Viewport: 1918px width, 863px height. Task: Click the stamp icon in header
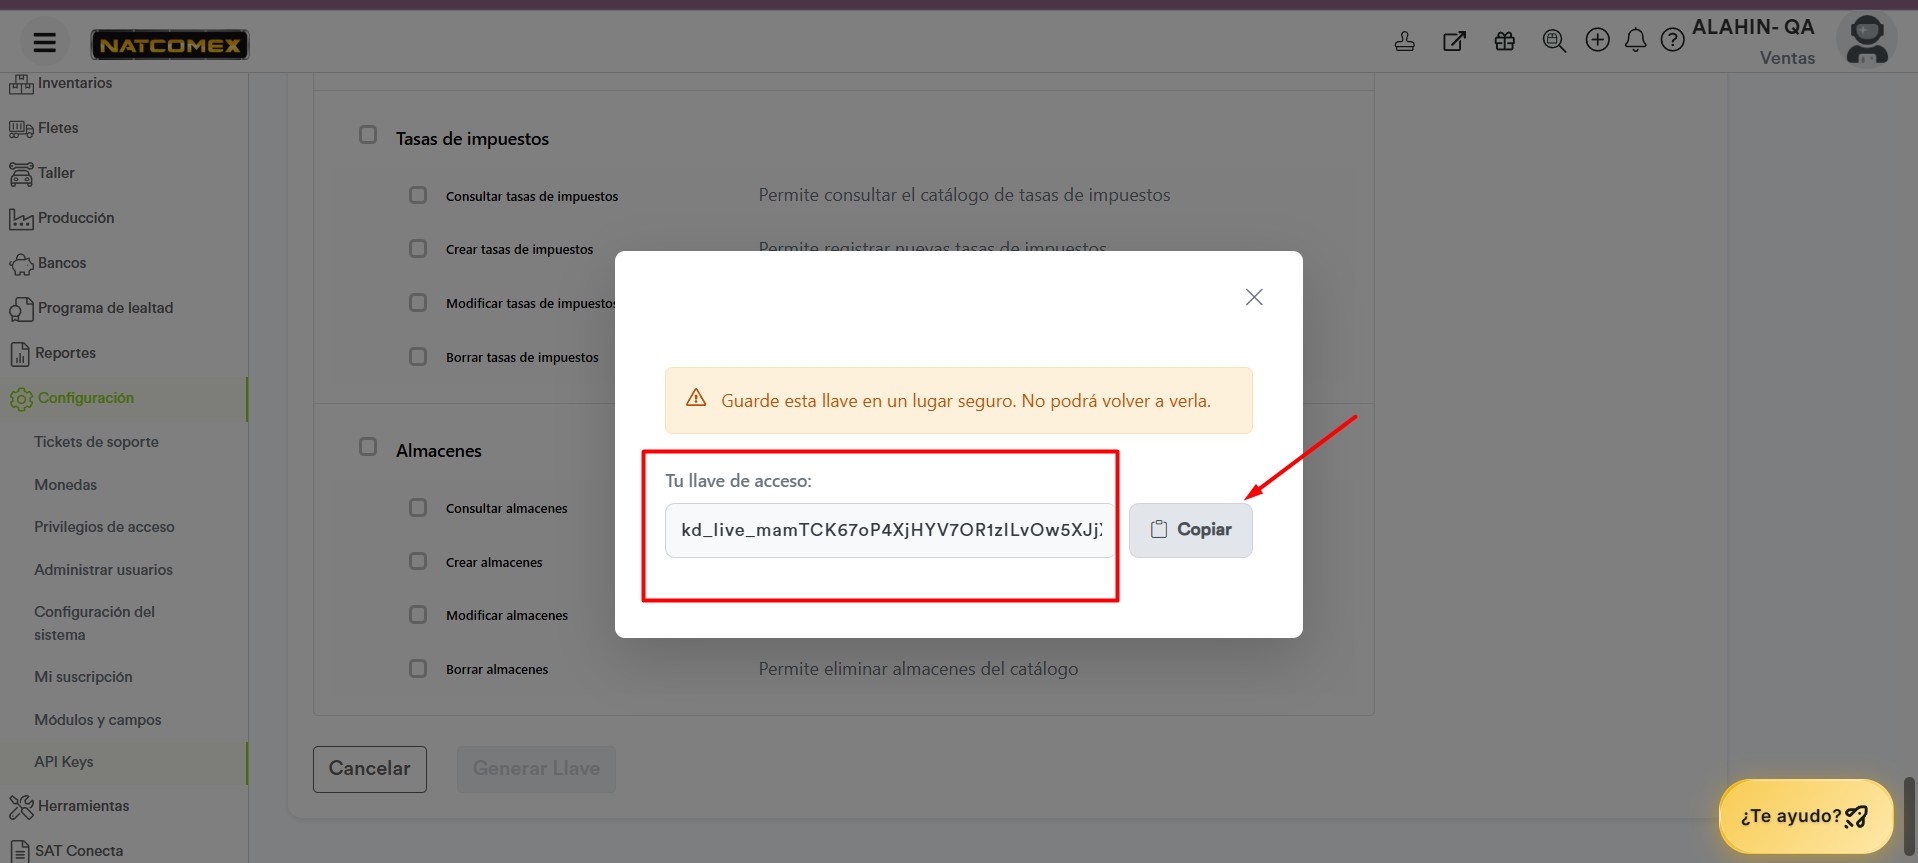[1405, 41]
